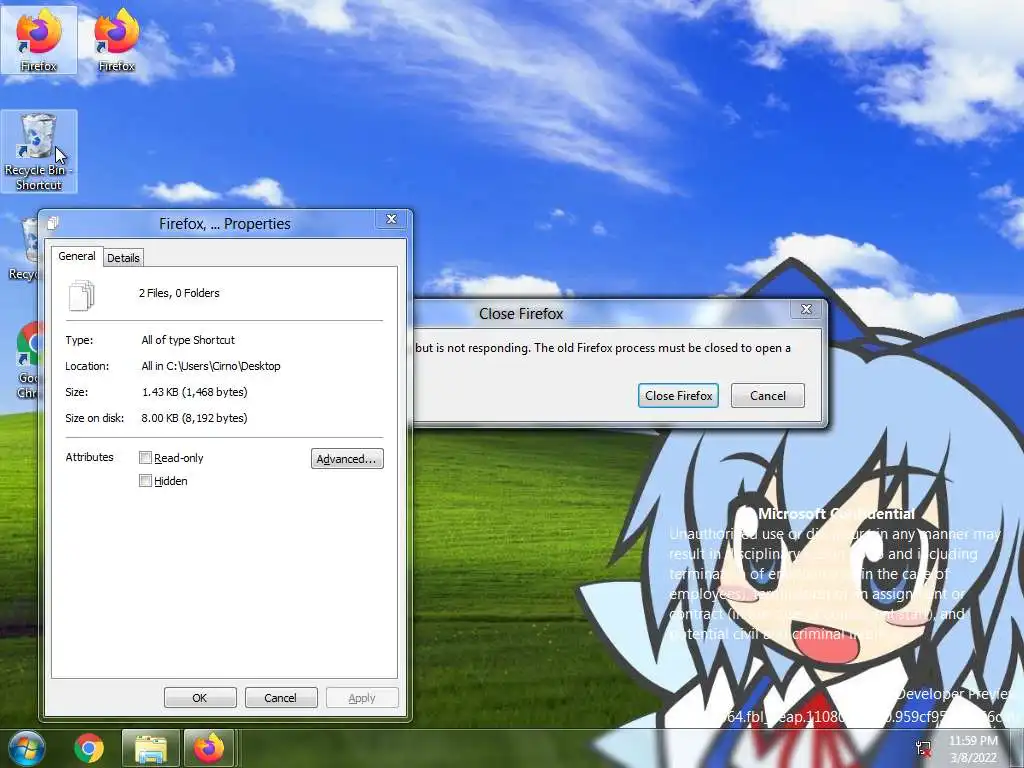Click the 'All of type Shortcut' value

point(188,340)
